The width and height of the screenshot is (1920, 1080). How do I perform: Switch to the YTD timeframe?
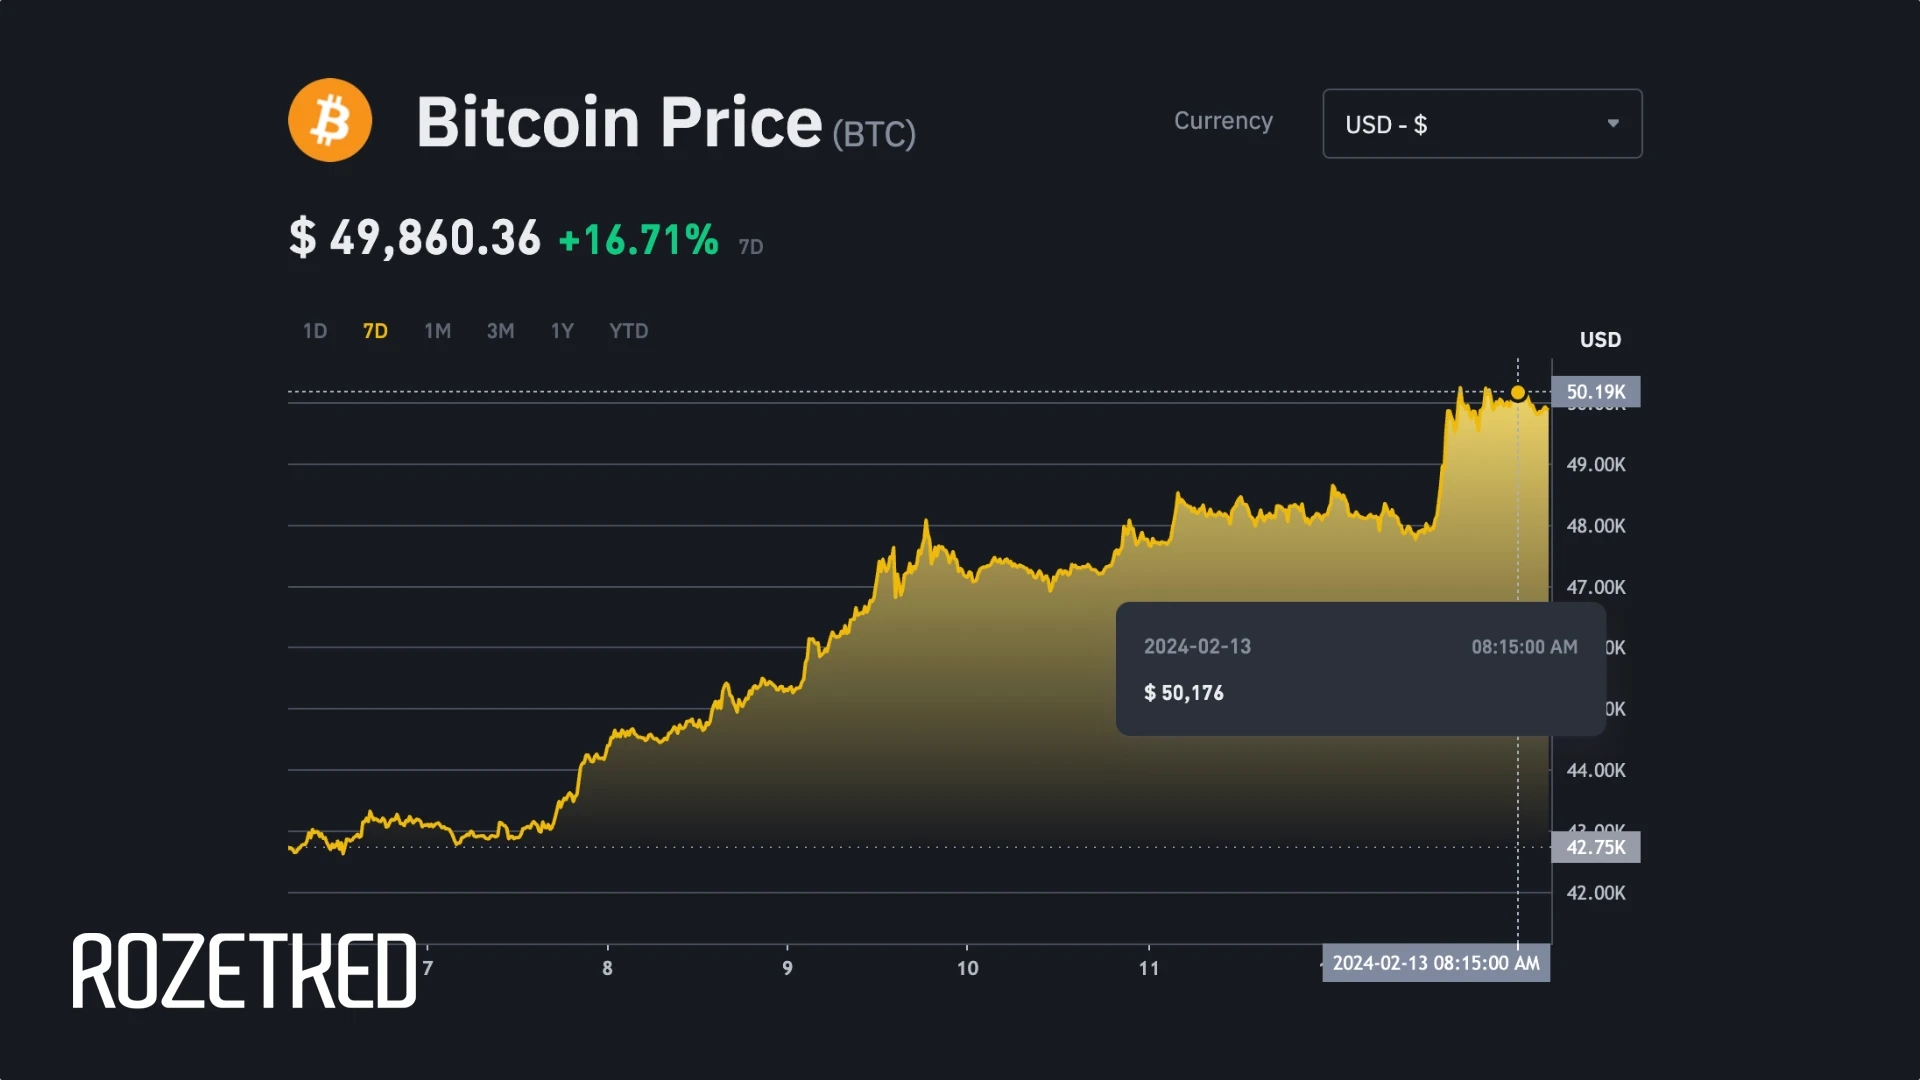(x=628, y=331)
